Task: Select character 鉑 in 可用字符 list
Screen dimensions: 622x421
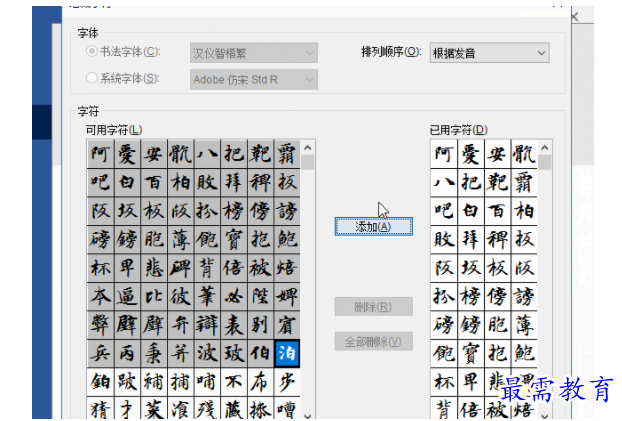Action: [x=100, y=382]
